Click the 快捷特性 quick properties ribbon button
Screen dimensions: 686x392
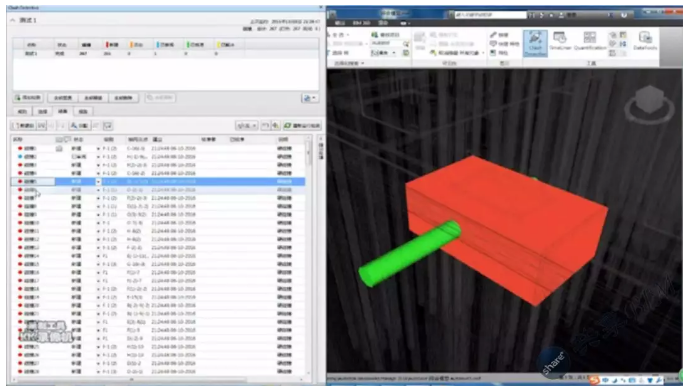[x=504, y=44]
